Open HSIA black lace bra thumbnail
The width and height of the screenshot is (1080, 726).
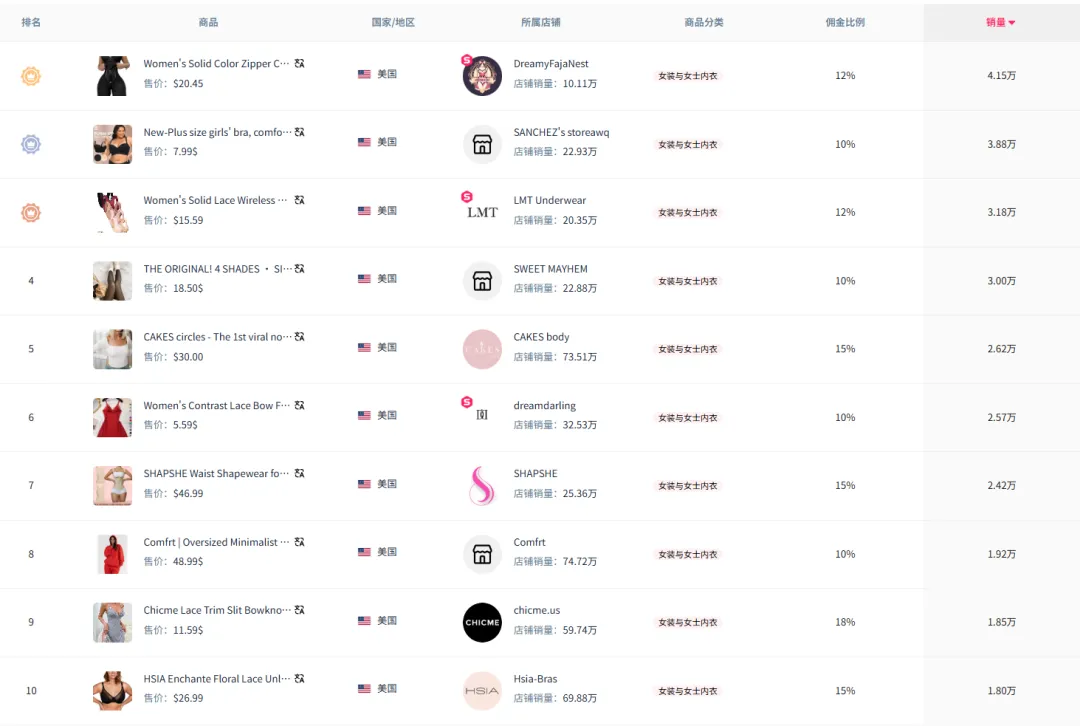pos(112,690)
